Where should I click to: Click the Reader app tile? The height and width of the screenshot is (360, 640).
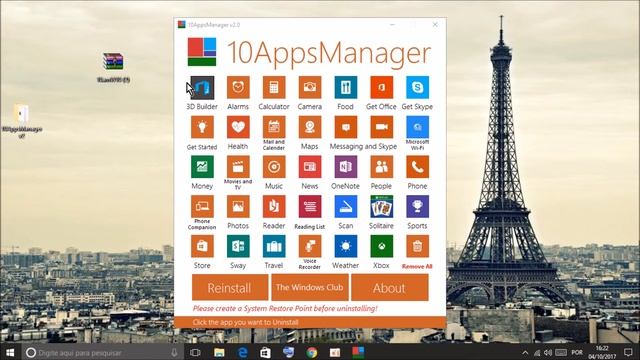pos(274,207)
